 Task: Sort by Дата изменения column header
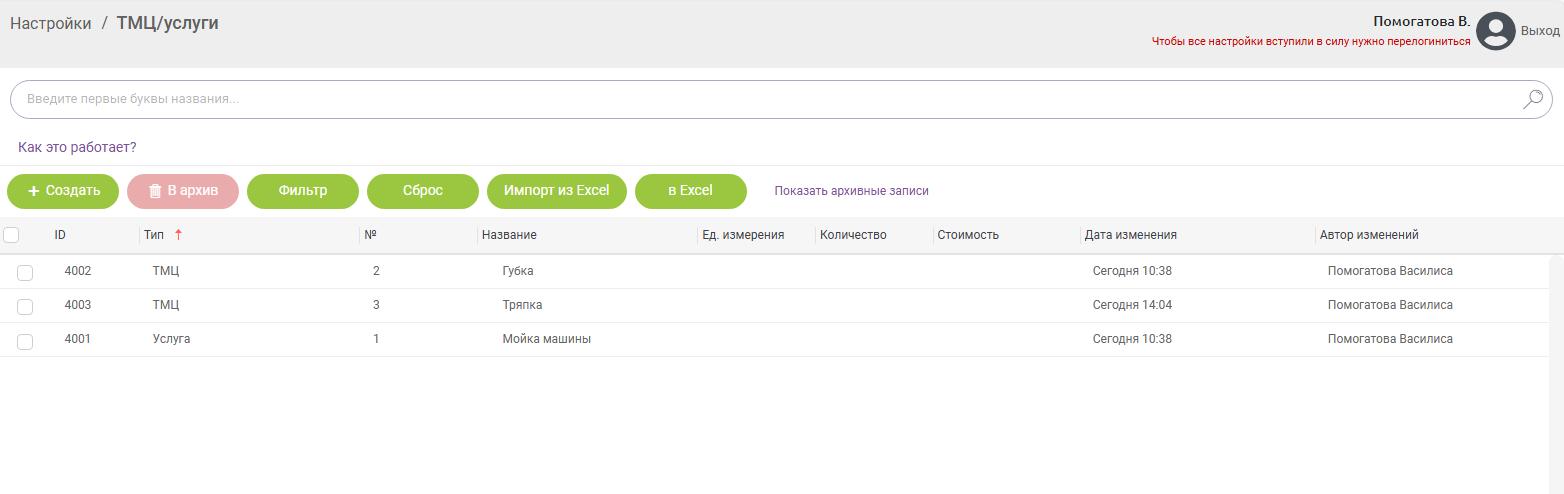(x=1130, y=235)
